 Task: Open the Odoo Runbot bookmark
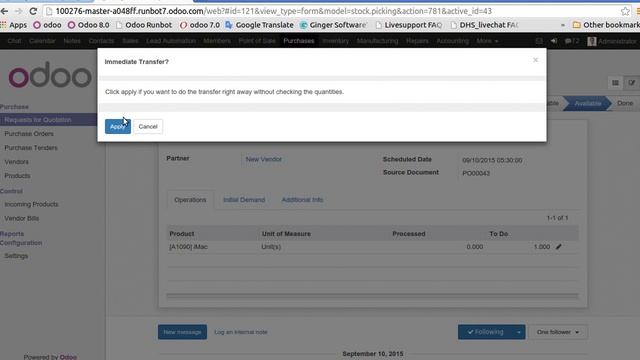(144, 25)
